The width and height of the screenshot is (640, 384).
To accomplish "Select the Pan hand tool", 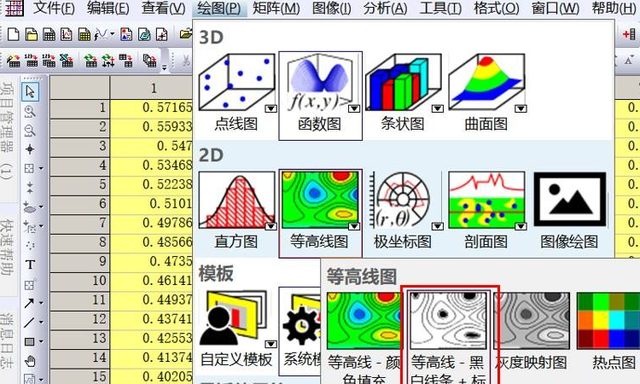I will click(30, 361).
